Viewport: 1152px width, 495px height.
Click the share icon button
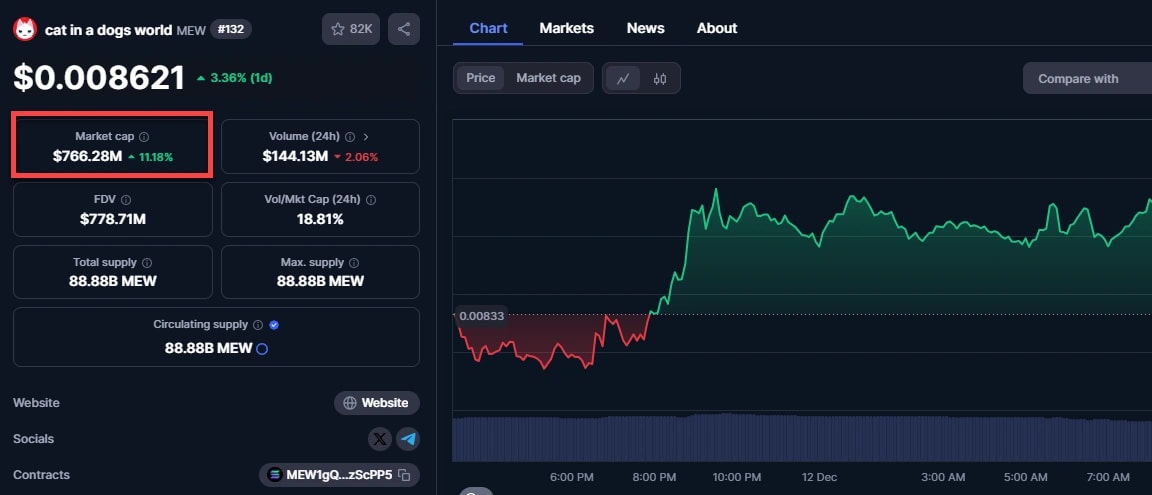(x=404, y=29)
